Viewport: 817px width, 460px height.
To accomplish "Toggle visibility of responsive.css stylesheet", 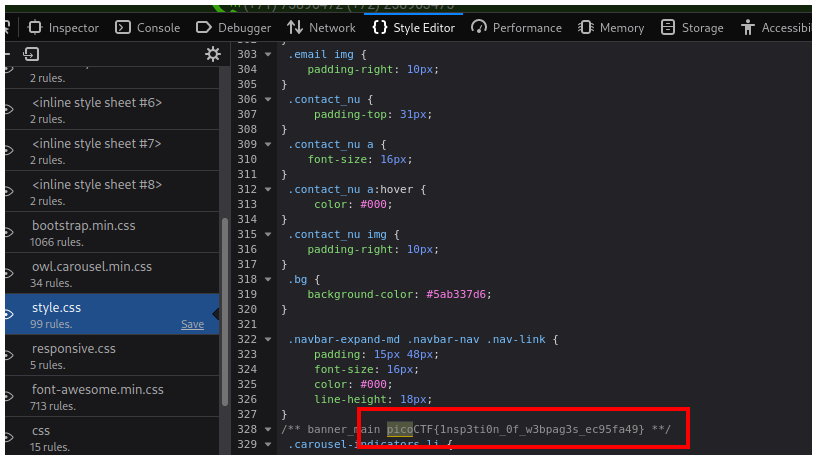I will tap(7, 356).
